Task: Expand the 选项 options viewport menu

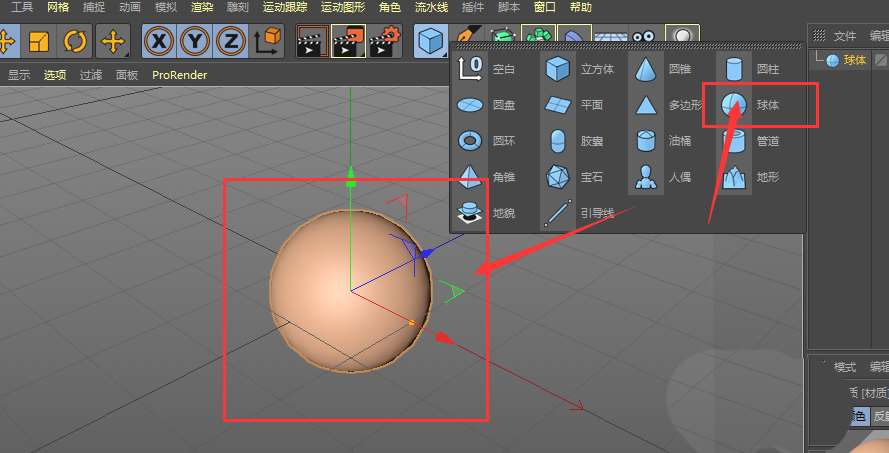Action: [54, 75]
